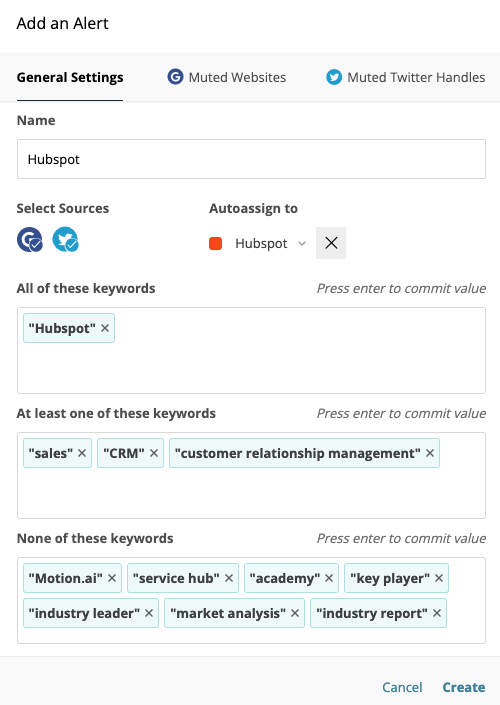Remove the "service hub" keyword tag
This screenshot has width=500, height=705.
coord(229,578)
